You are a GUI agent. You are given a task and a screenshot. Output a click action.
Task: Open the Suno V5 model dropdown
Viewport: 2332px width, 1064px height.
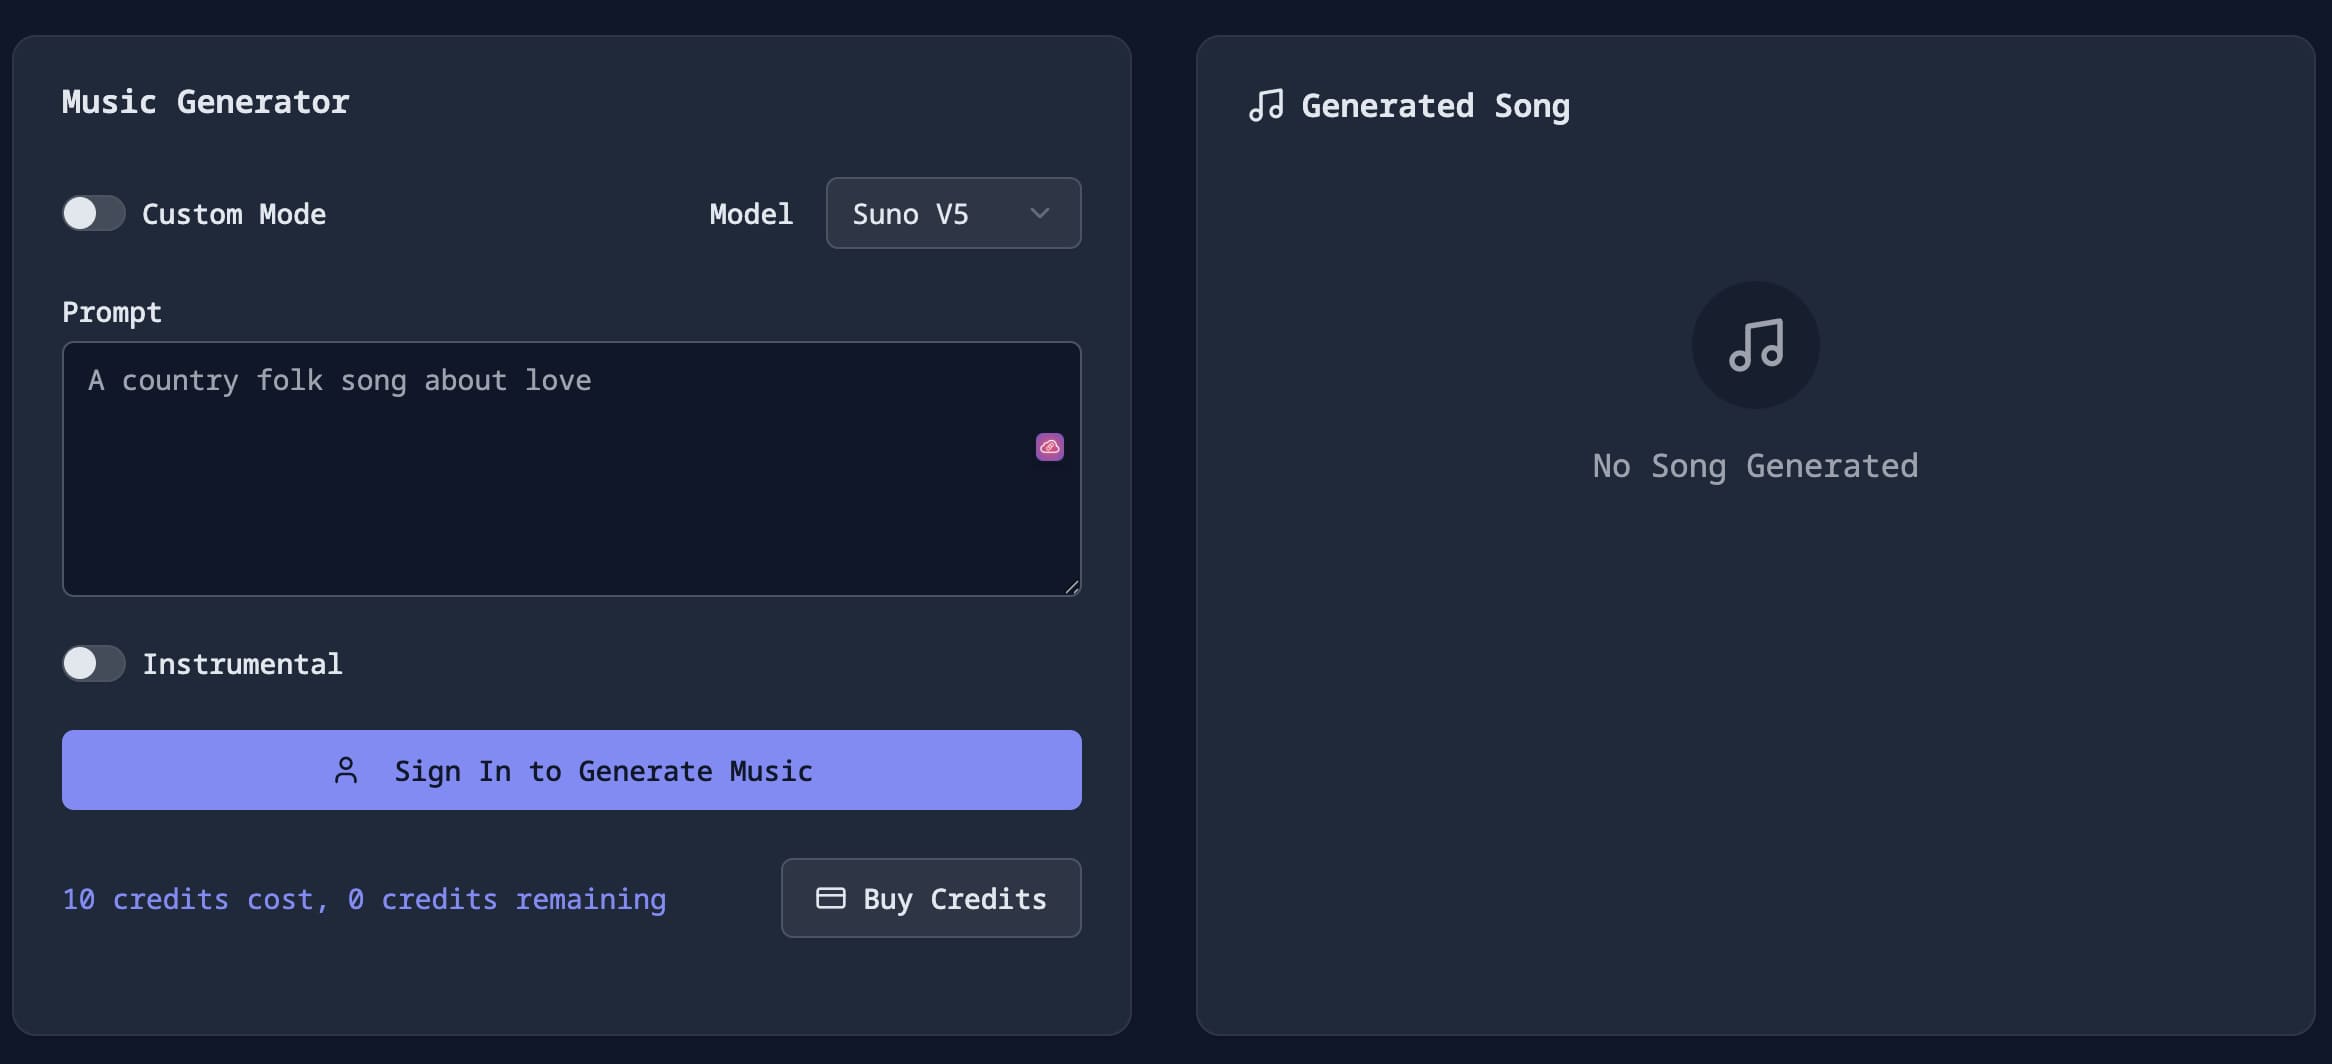click(x=953, y=213)
